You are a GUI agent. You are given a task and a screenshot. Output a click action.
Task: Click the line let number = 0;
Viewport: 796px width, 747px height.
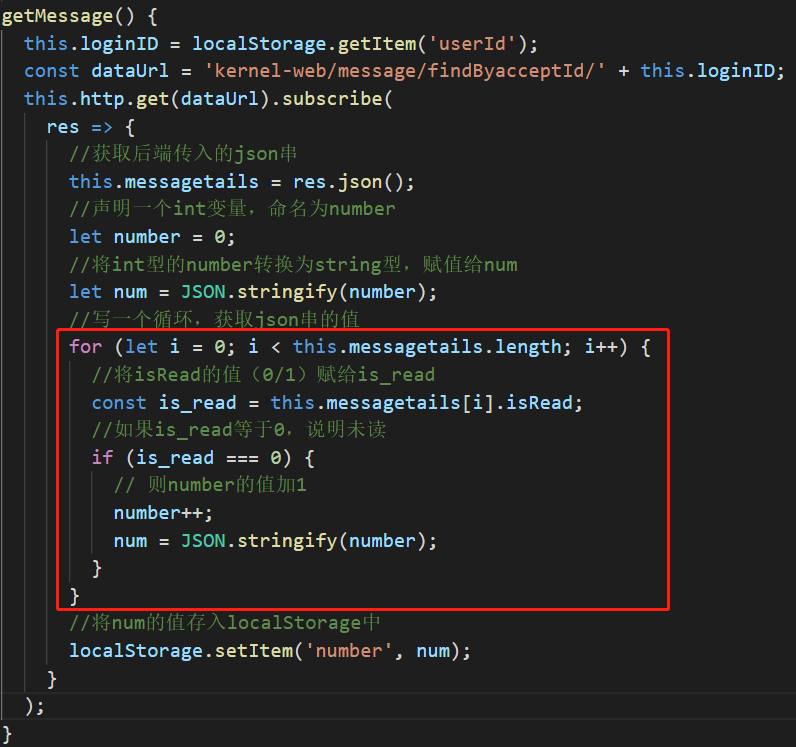click(x=152, y=237)
